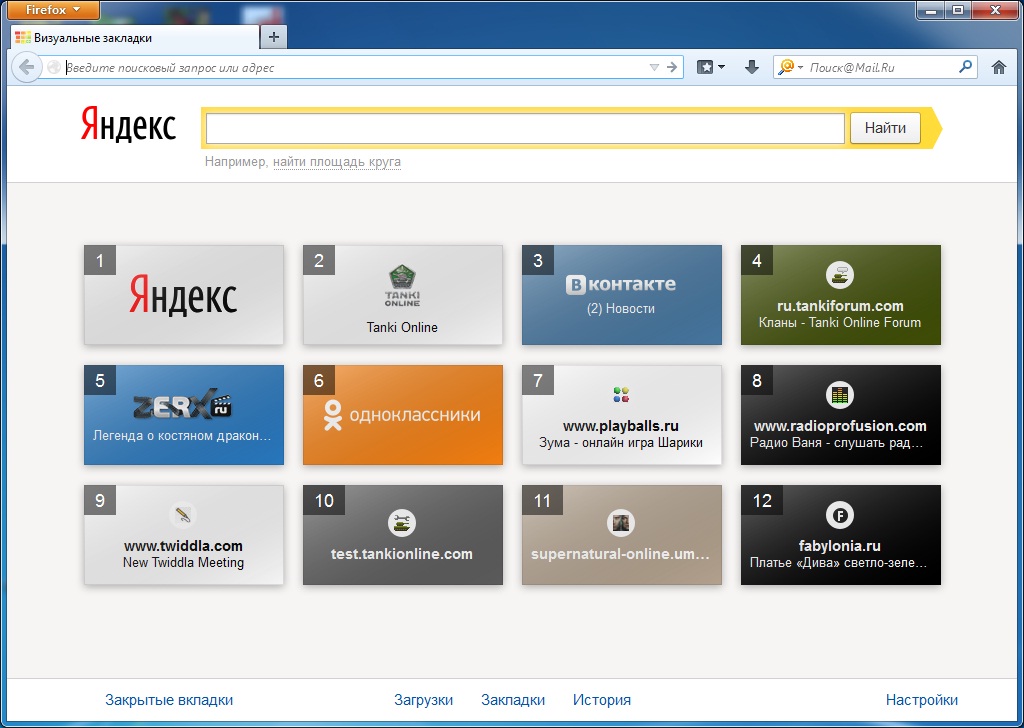This screenshot has width=1024, height=728.
Task: Open the www.twiddla.com bookmark tile
Action: pyautogui.click(x=184, y=535)
